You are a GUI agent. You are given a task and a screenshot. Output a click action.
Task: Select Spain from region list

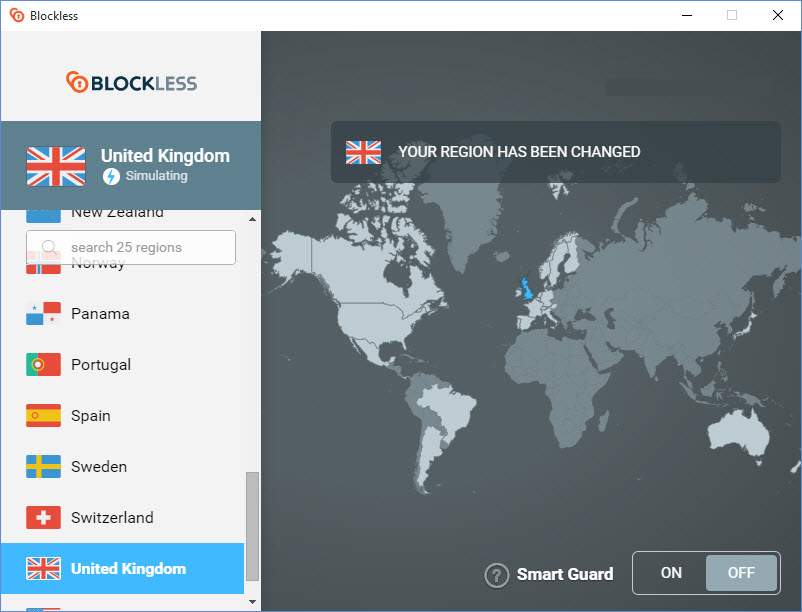tap(123, 415)
